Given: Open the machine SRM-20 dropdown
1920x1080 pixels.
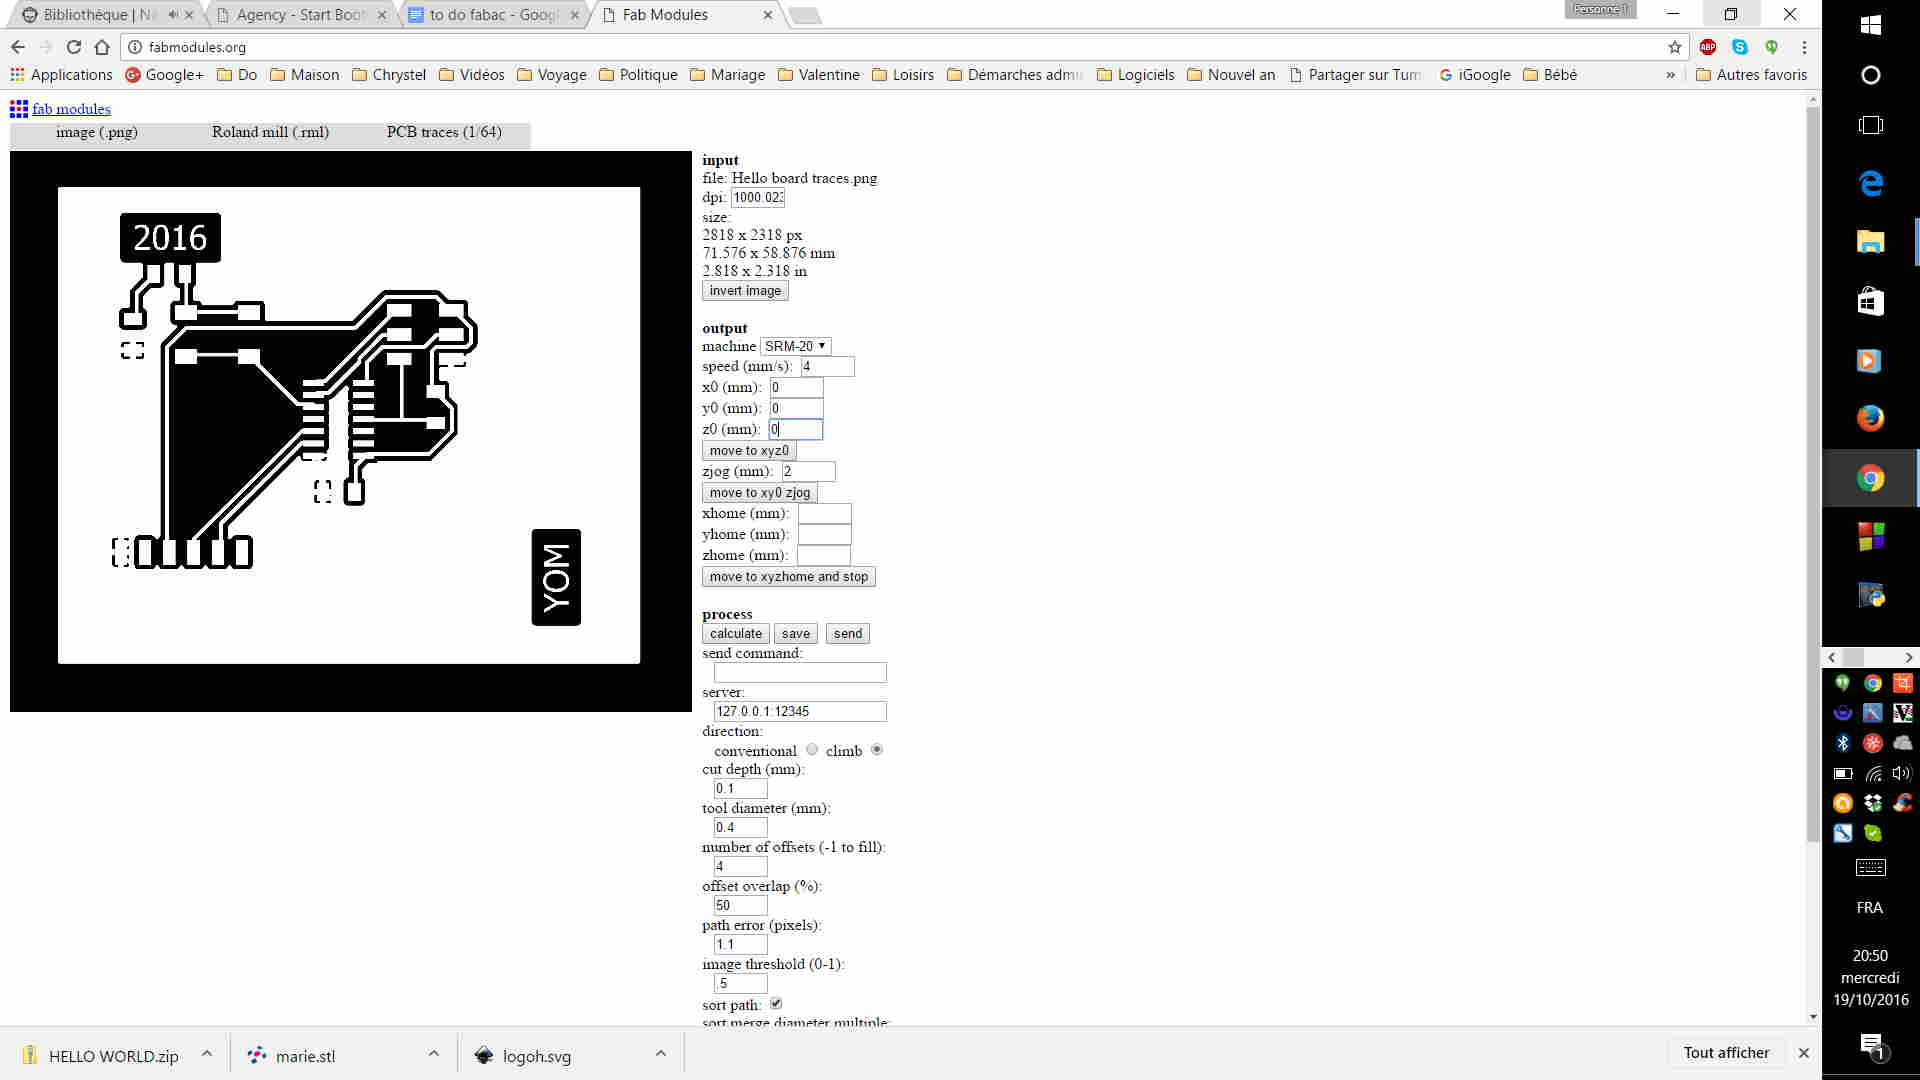Looking at the screenshot, I should point(795,346).
